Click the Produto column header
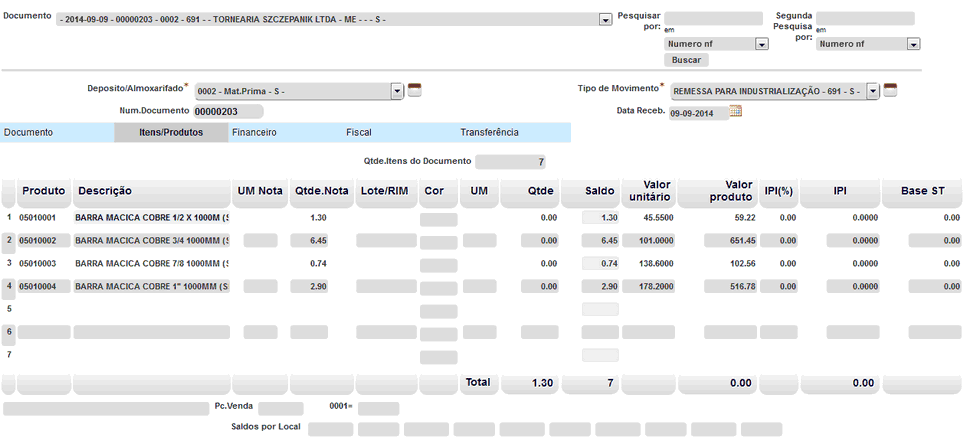The height and width of the screenshot is (441, 964). coord(44,191)
